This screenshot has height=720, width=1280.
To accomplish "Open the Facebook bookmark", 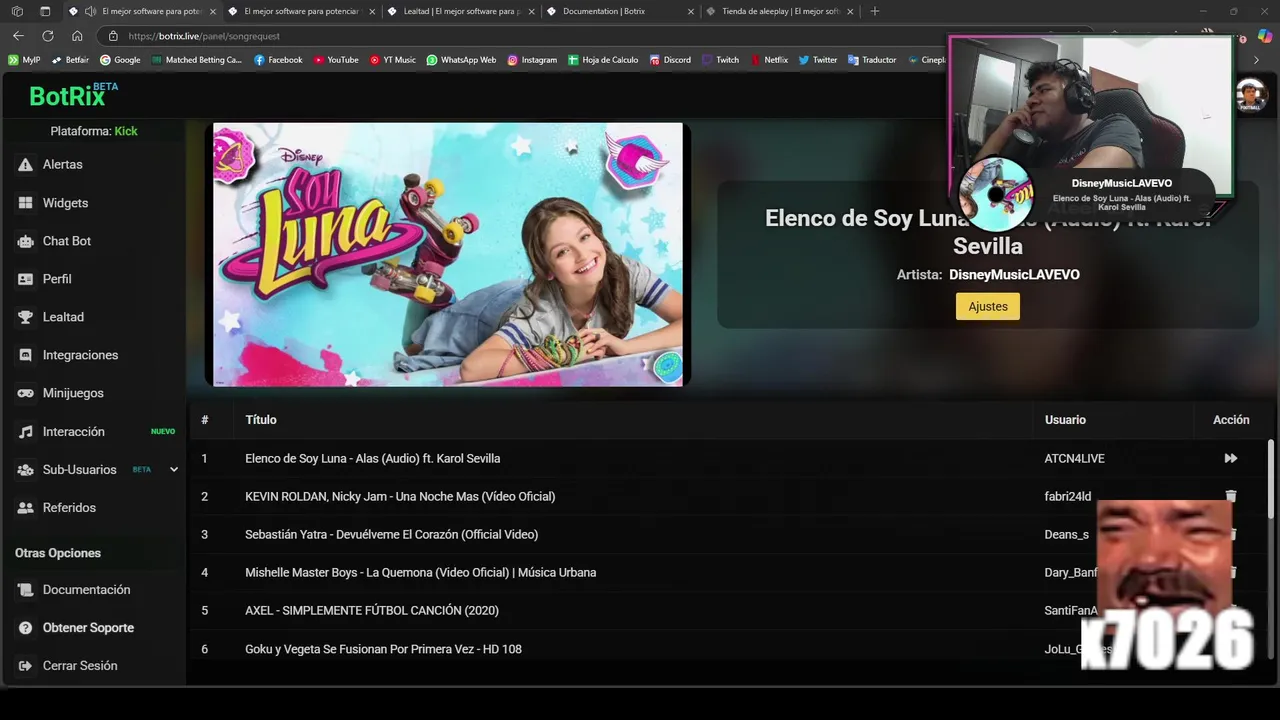I will point(278,60).
